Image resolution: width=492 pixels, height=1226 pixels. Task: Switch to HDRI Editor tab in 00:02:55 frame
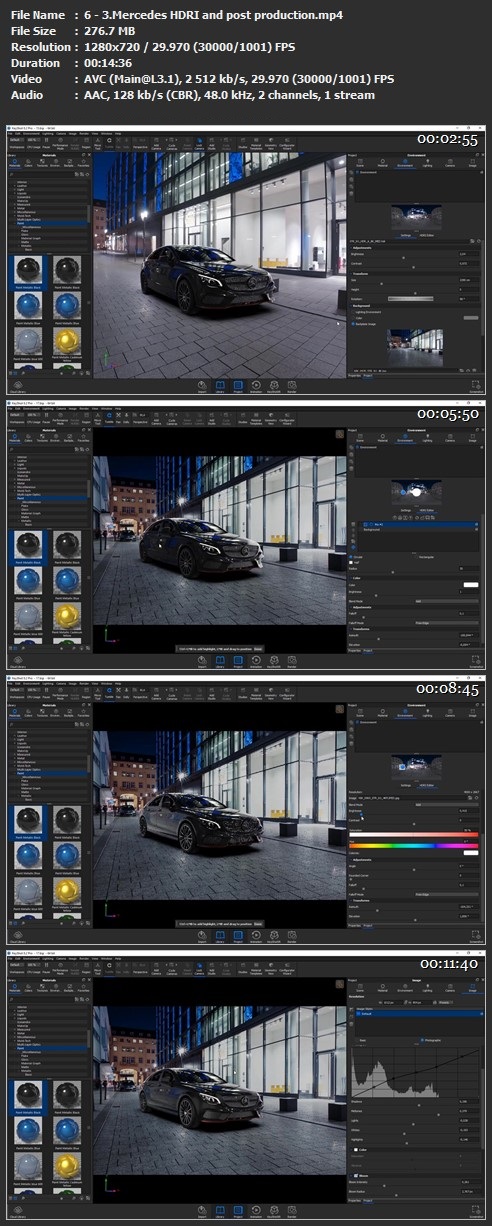coord(427,235)
